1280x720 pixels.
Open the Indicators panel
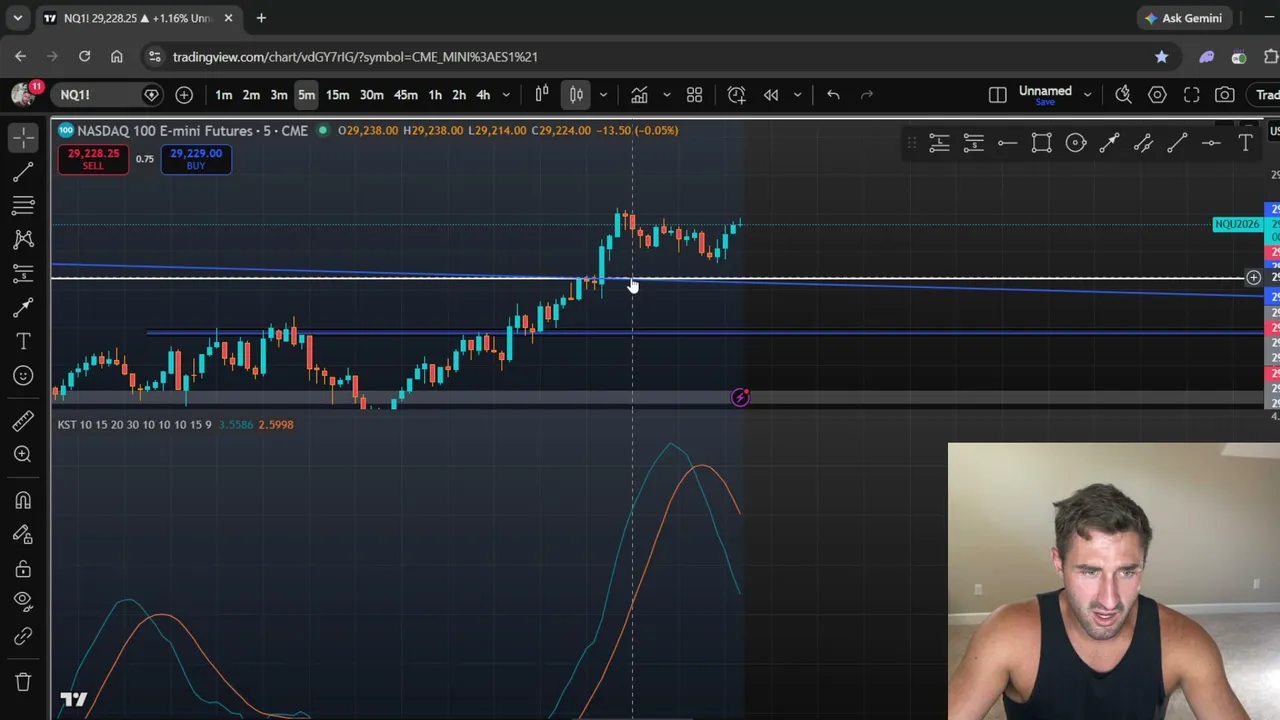(x=639, y=95)
